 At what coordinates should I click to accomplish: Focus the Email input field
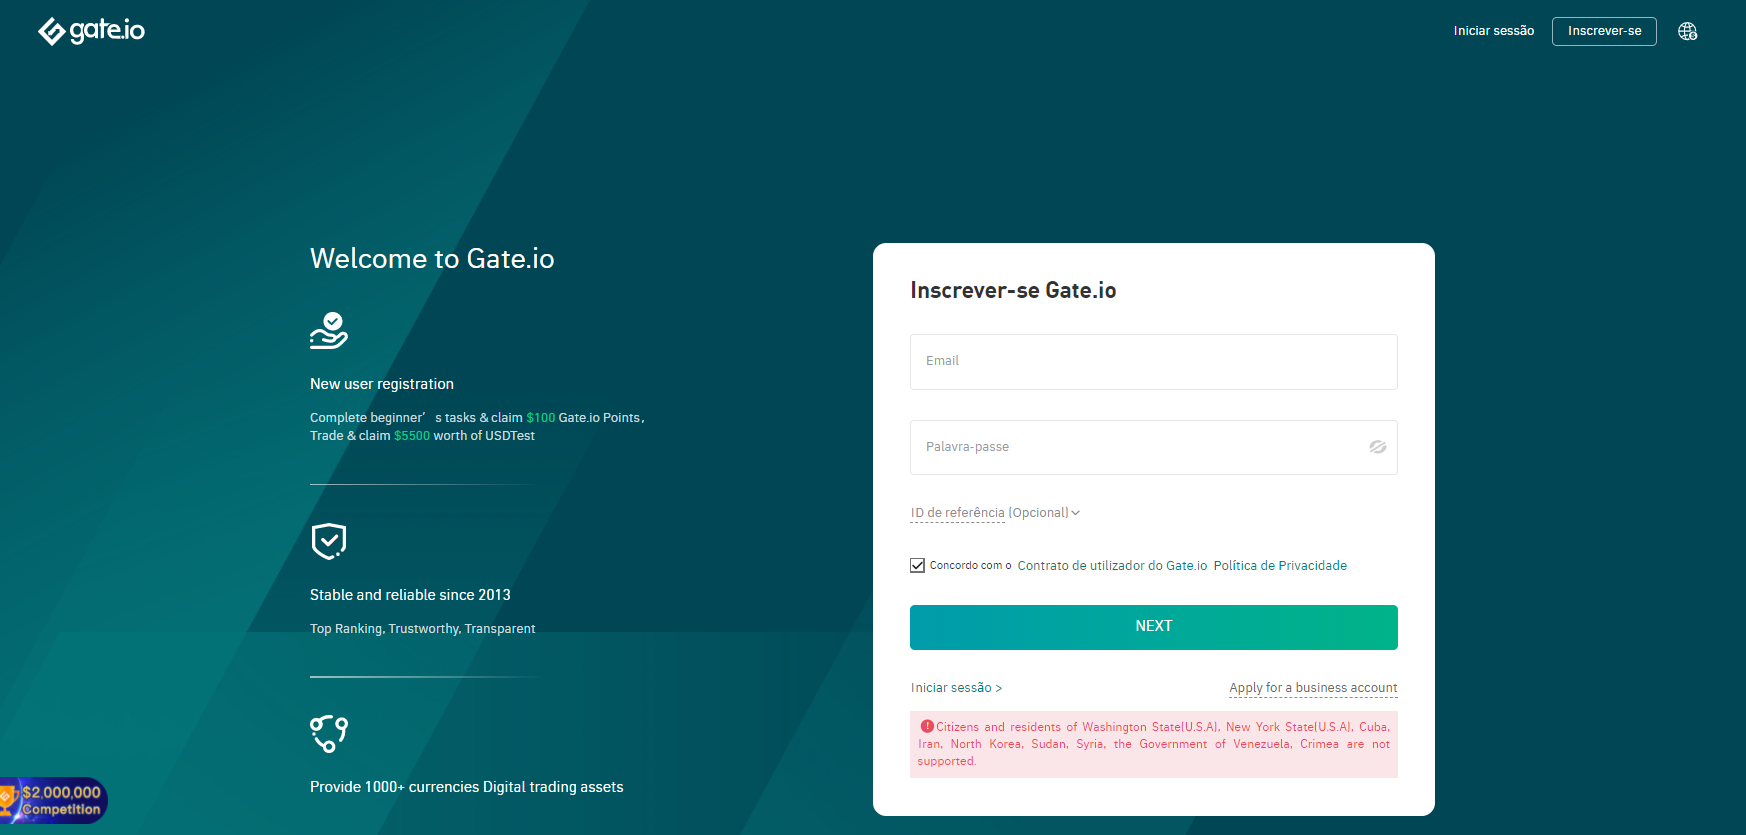click(x=1153, y=362)
